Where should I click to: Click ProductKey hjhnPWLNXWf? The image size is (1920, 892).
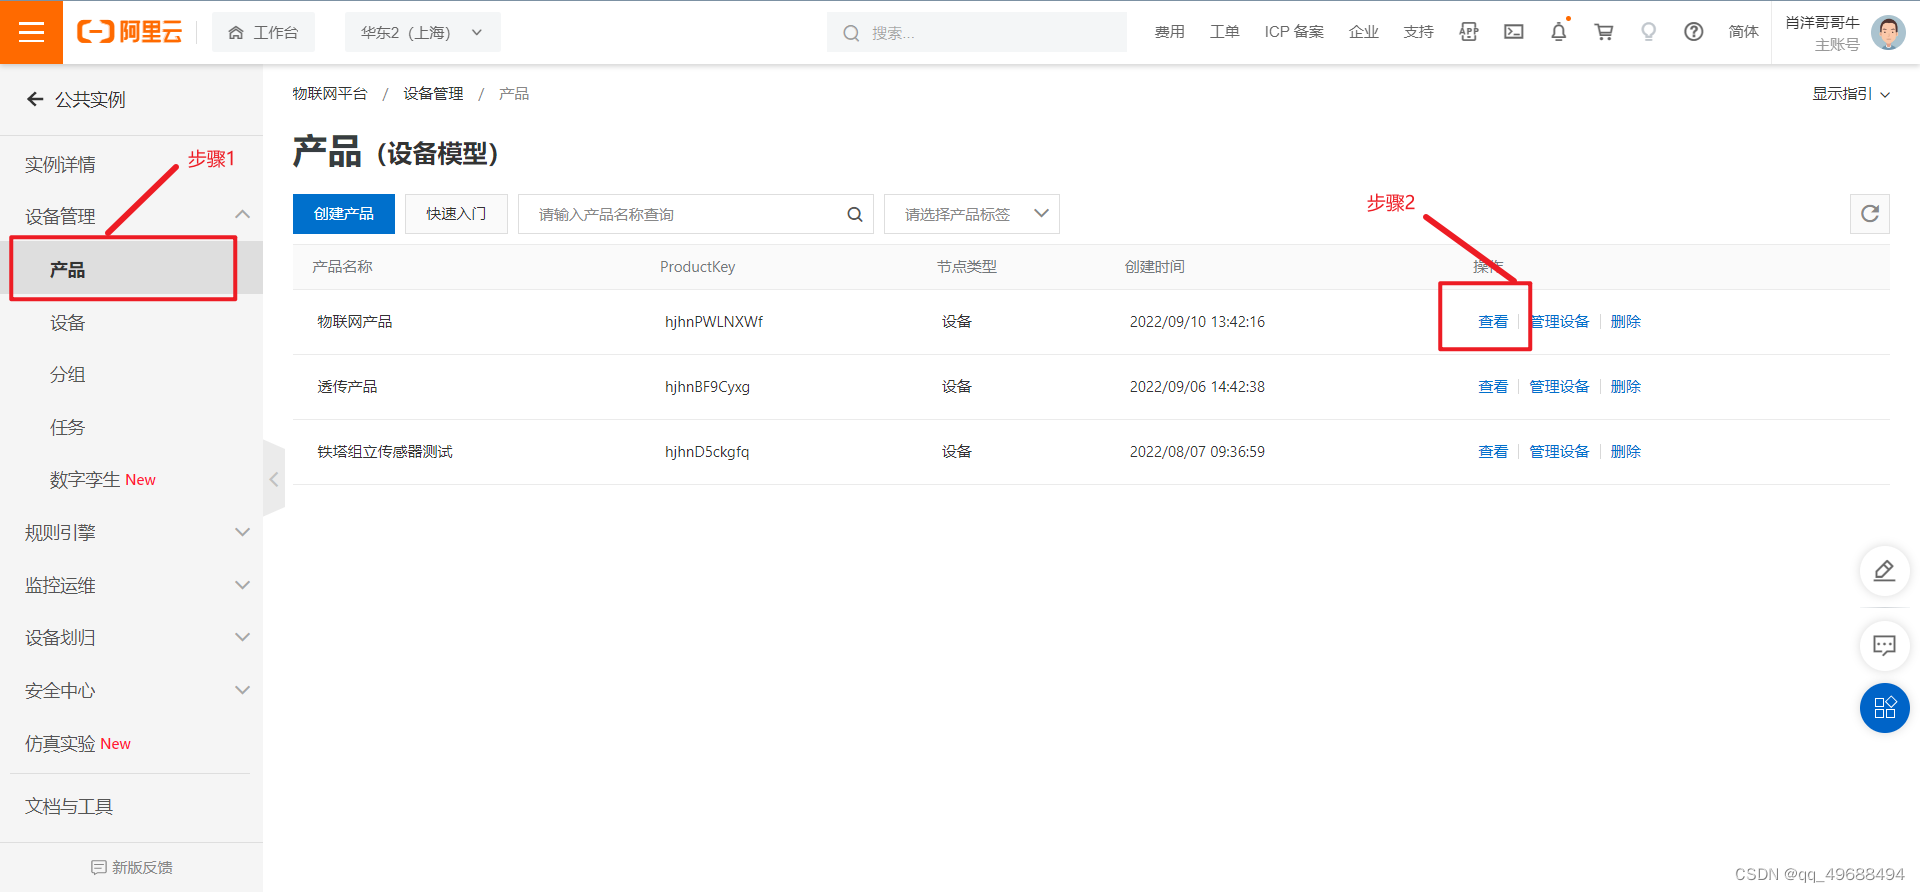tap(714, 322)
